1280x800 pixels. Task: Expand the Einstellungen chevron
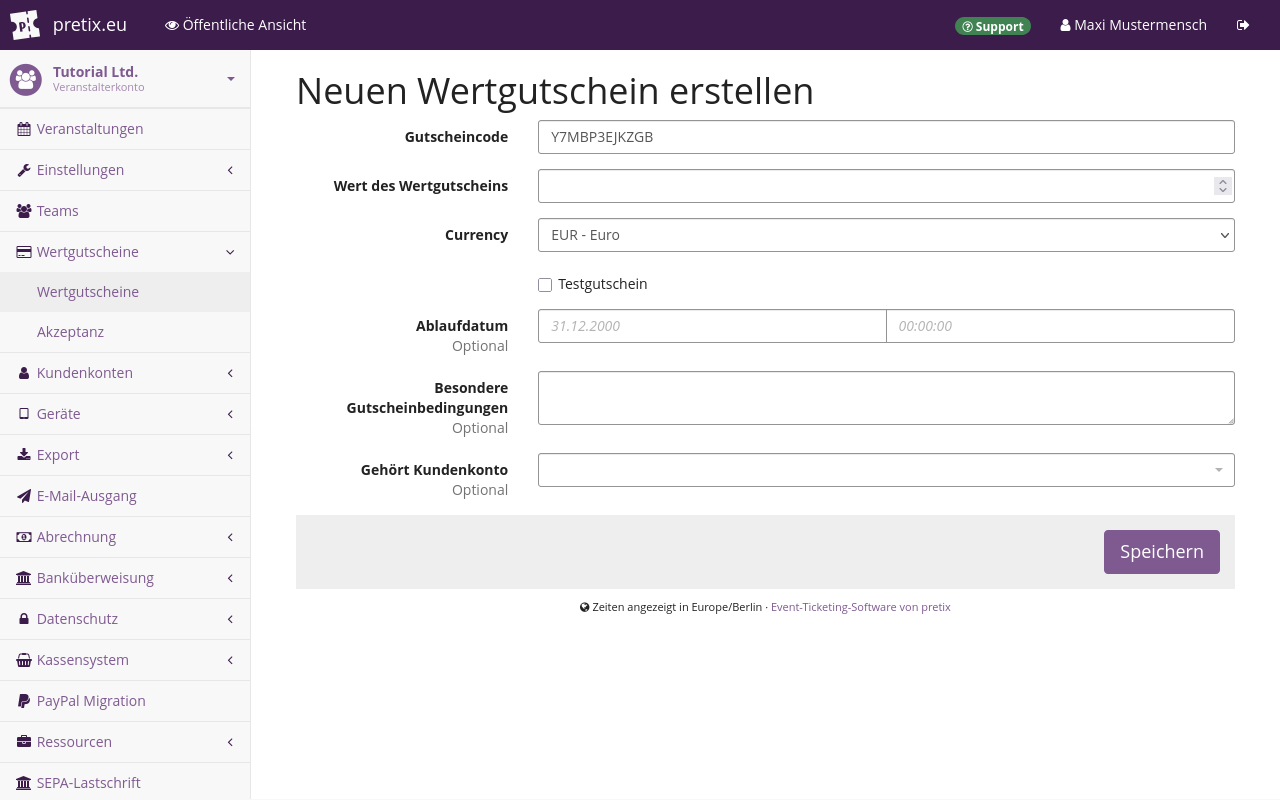coord(230,170)
